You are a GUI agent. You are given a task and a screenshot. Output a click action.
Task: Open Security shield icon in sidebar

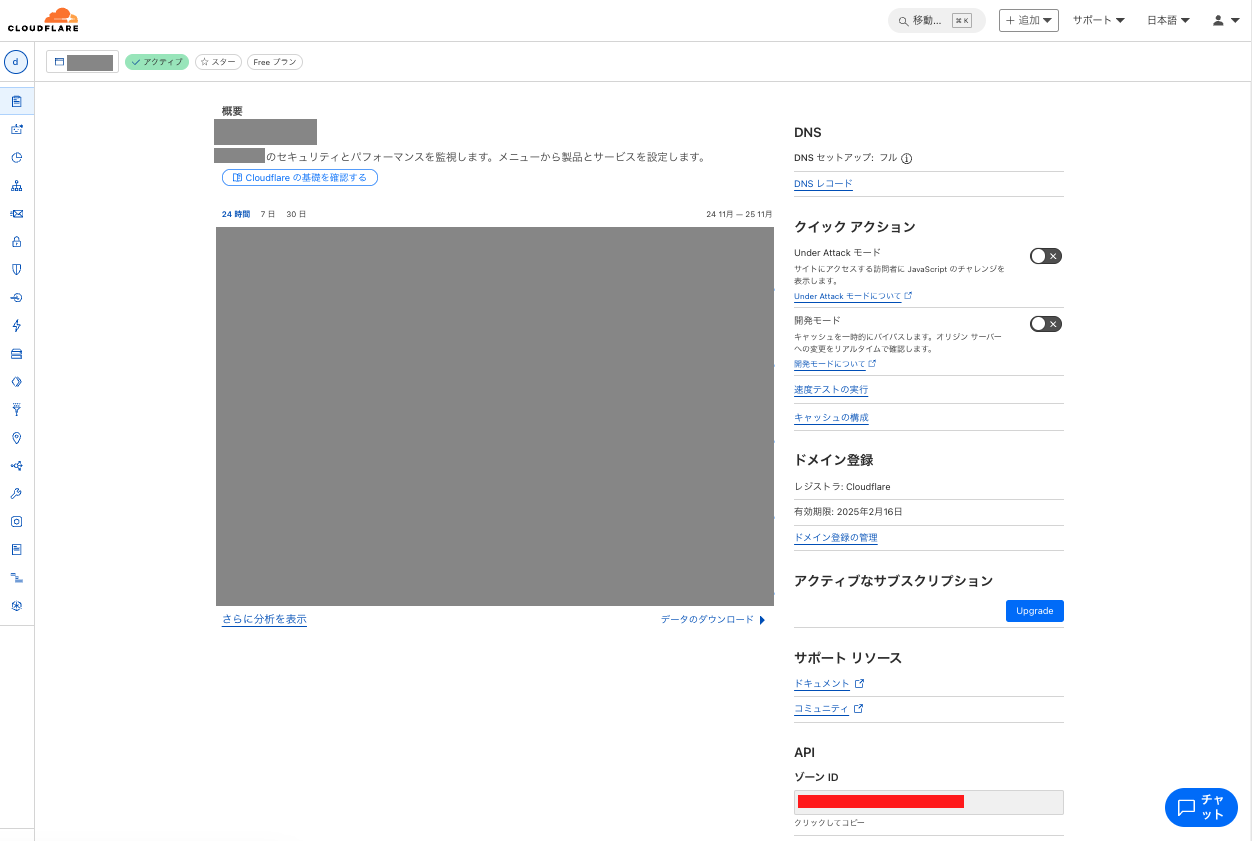click(17, 270)
